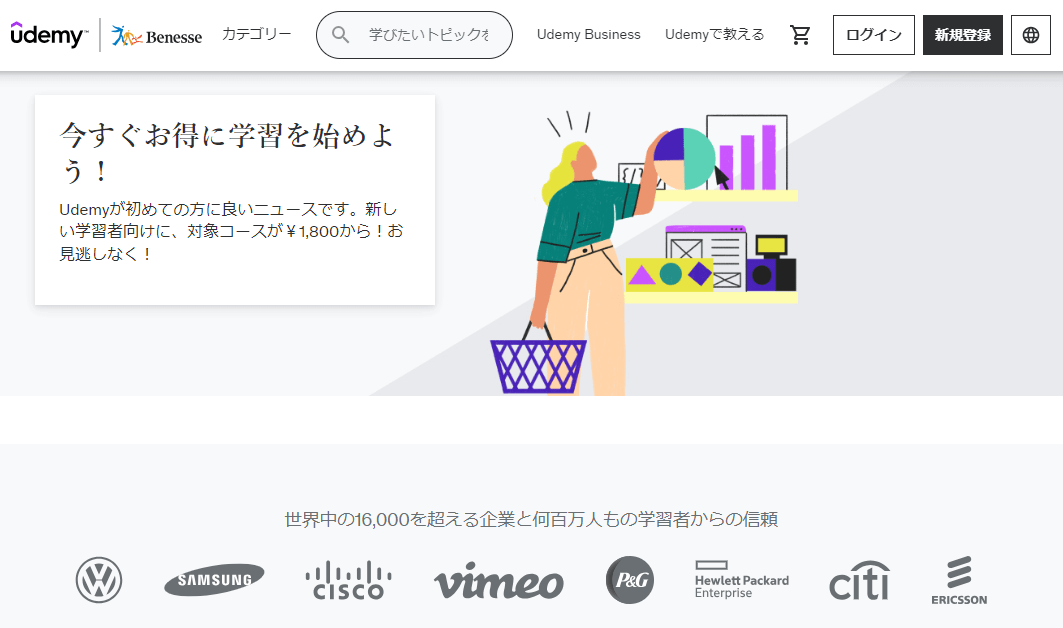Select the Cisco logo
Viewport: 1063px width, 628px height.
click(x=348, y=581)
